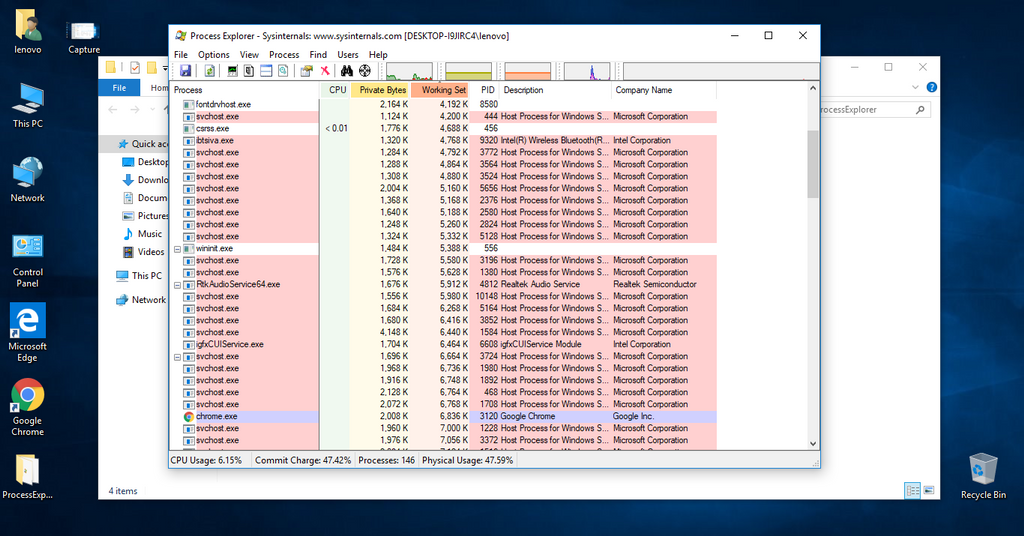The image size is (1024, 536).
Task: Open Microsoft Edge desktop shortcut
Action: point(27,333)
